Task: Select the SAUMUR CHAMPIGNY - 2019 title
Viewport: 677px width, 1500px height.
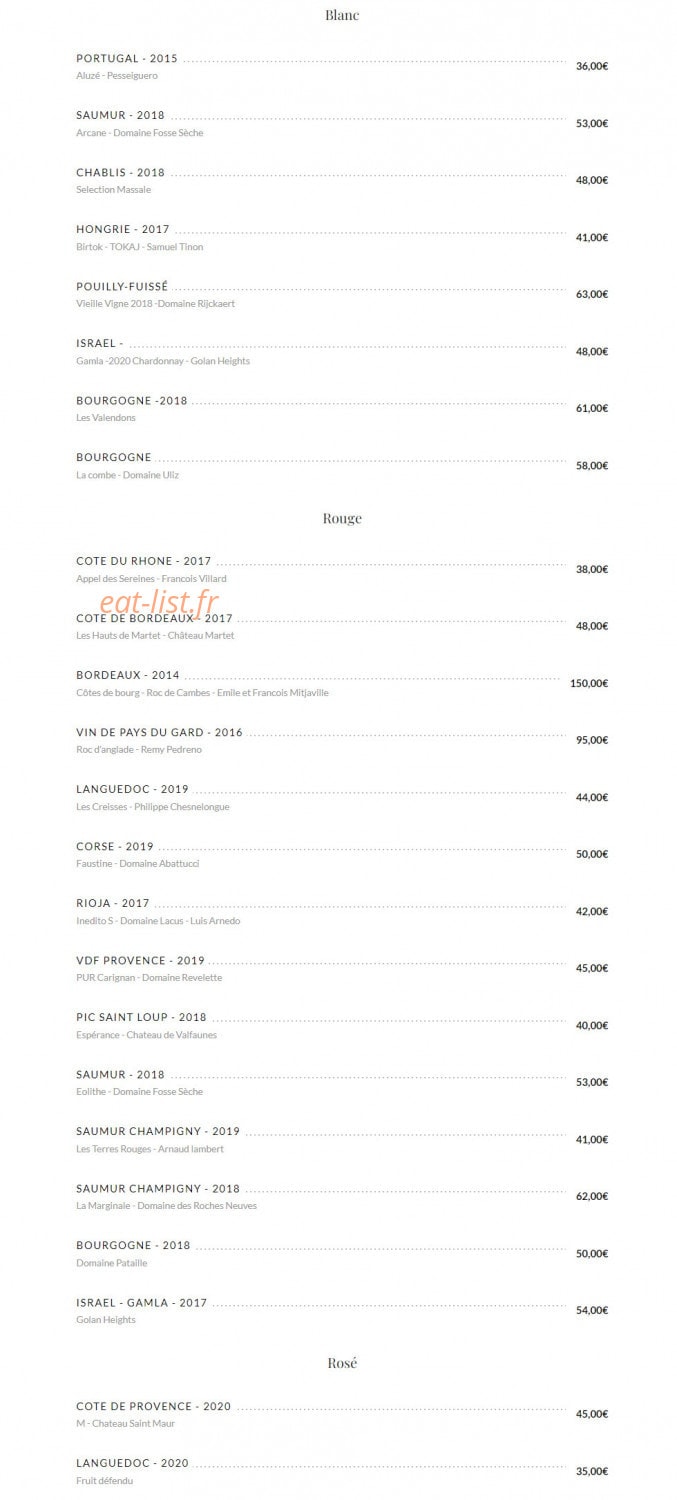Action: pyautogui.click(x=158, y=1132)
